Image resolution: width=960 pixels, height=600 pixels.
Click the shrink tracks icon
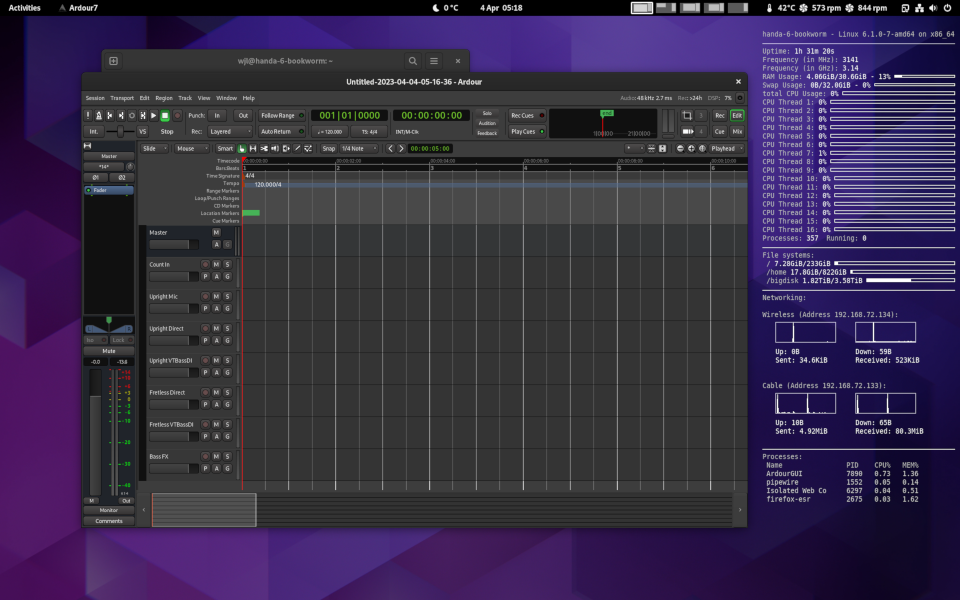651,148
